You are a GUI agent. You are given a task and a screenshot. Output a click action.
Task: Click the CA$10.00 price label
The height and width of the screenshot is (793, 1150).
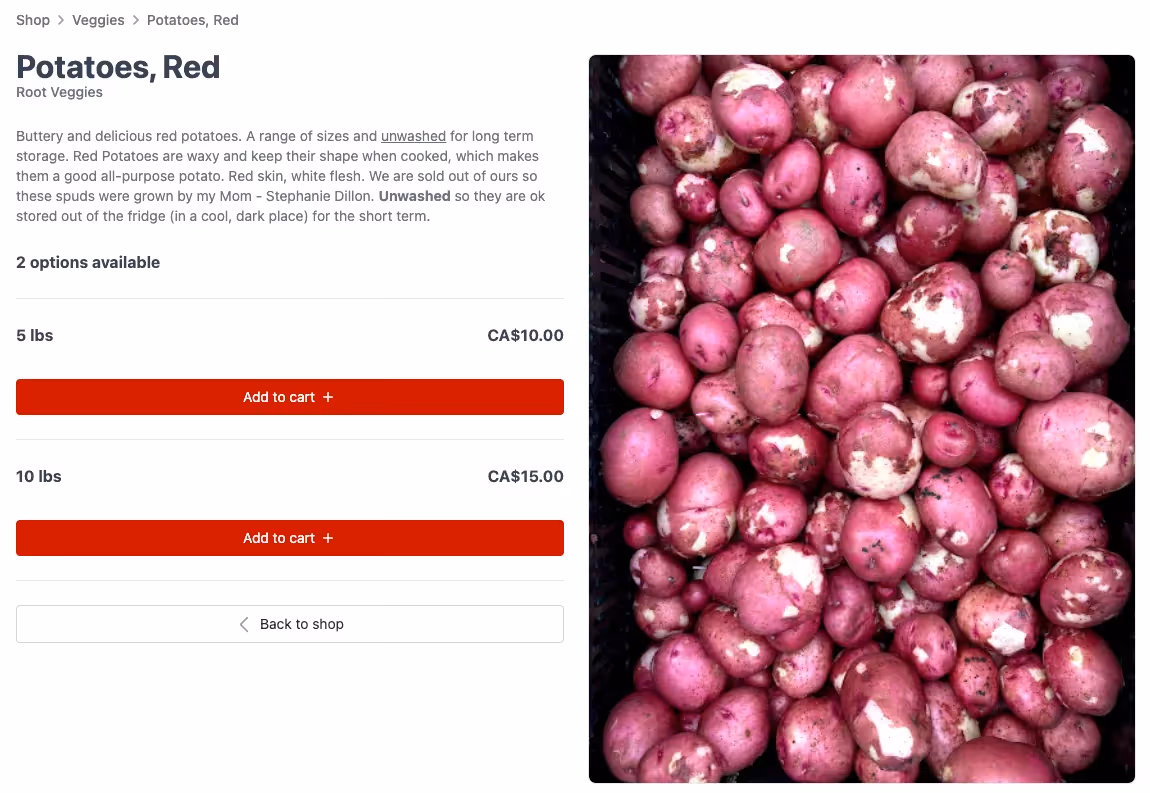click(x=525, y=335)
